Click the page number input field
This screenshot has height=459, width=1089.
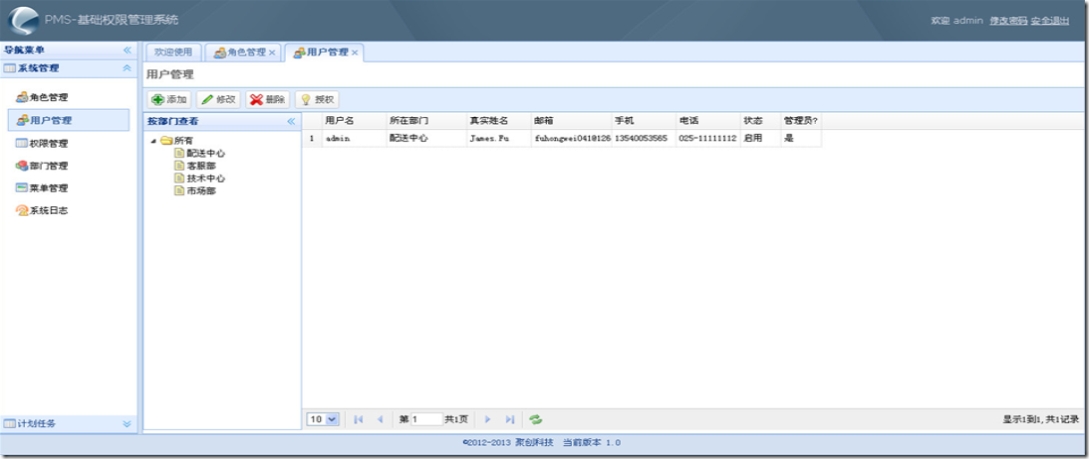point(426,420)
